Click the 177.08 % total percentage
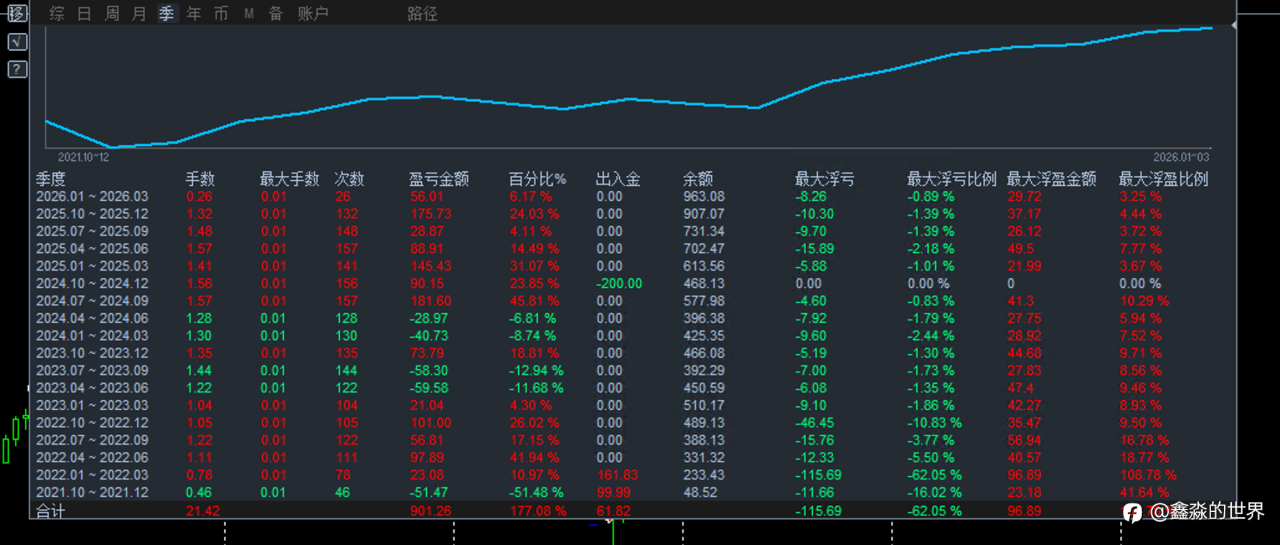Screen dimensions: 1280x545 (x=537, y=511)
